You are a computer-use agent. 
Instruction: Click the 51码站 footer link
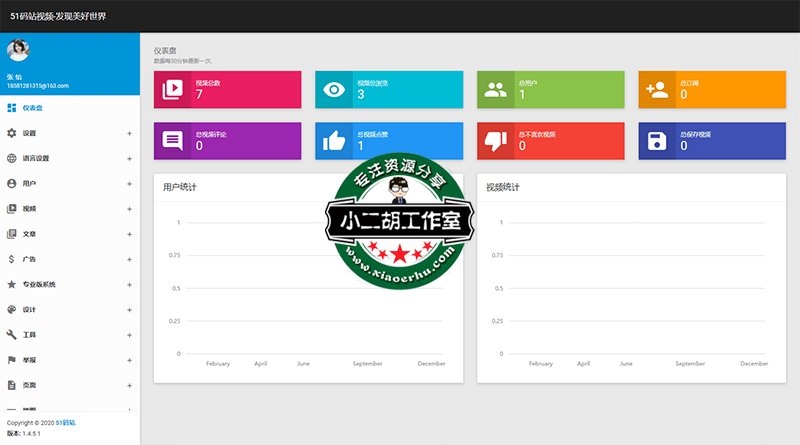66,423
